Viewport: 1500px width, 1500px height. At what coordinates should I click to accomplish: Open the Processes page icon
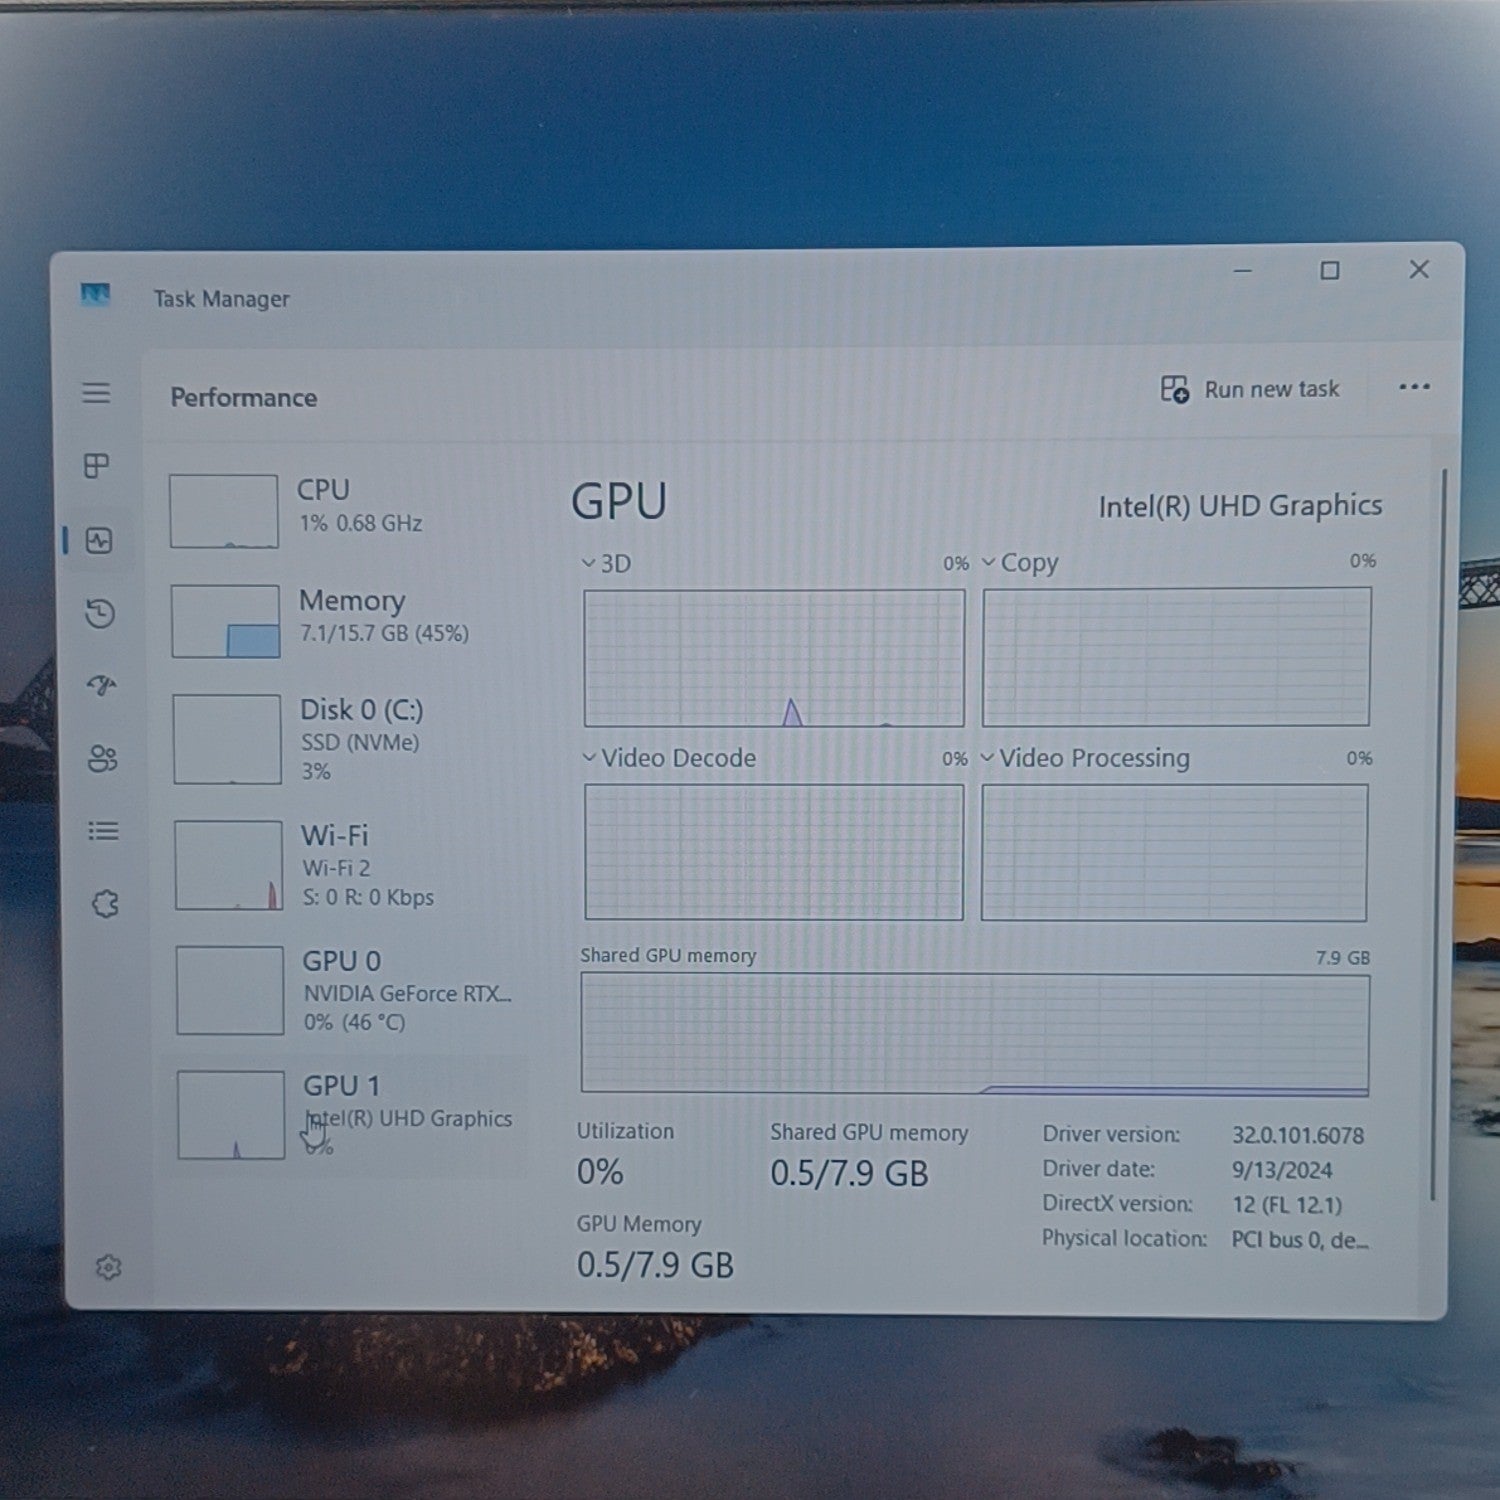click(97, 466)
